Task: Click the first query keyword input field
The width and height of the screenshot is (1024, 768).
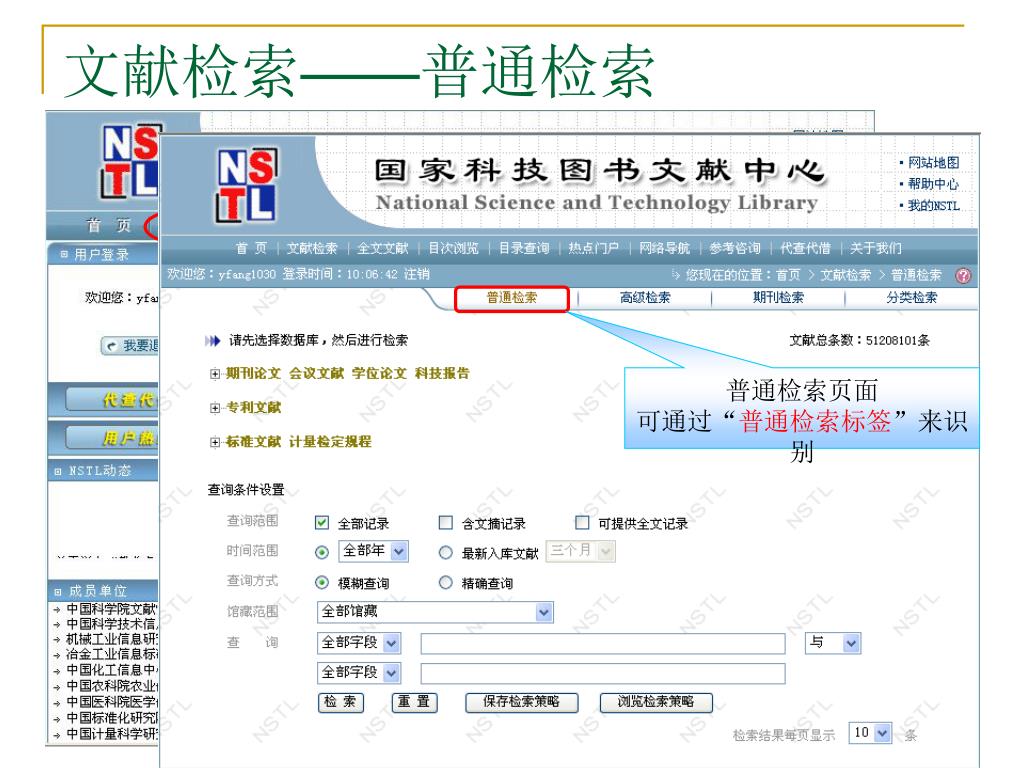Action: [x=603, y=643]
